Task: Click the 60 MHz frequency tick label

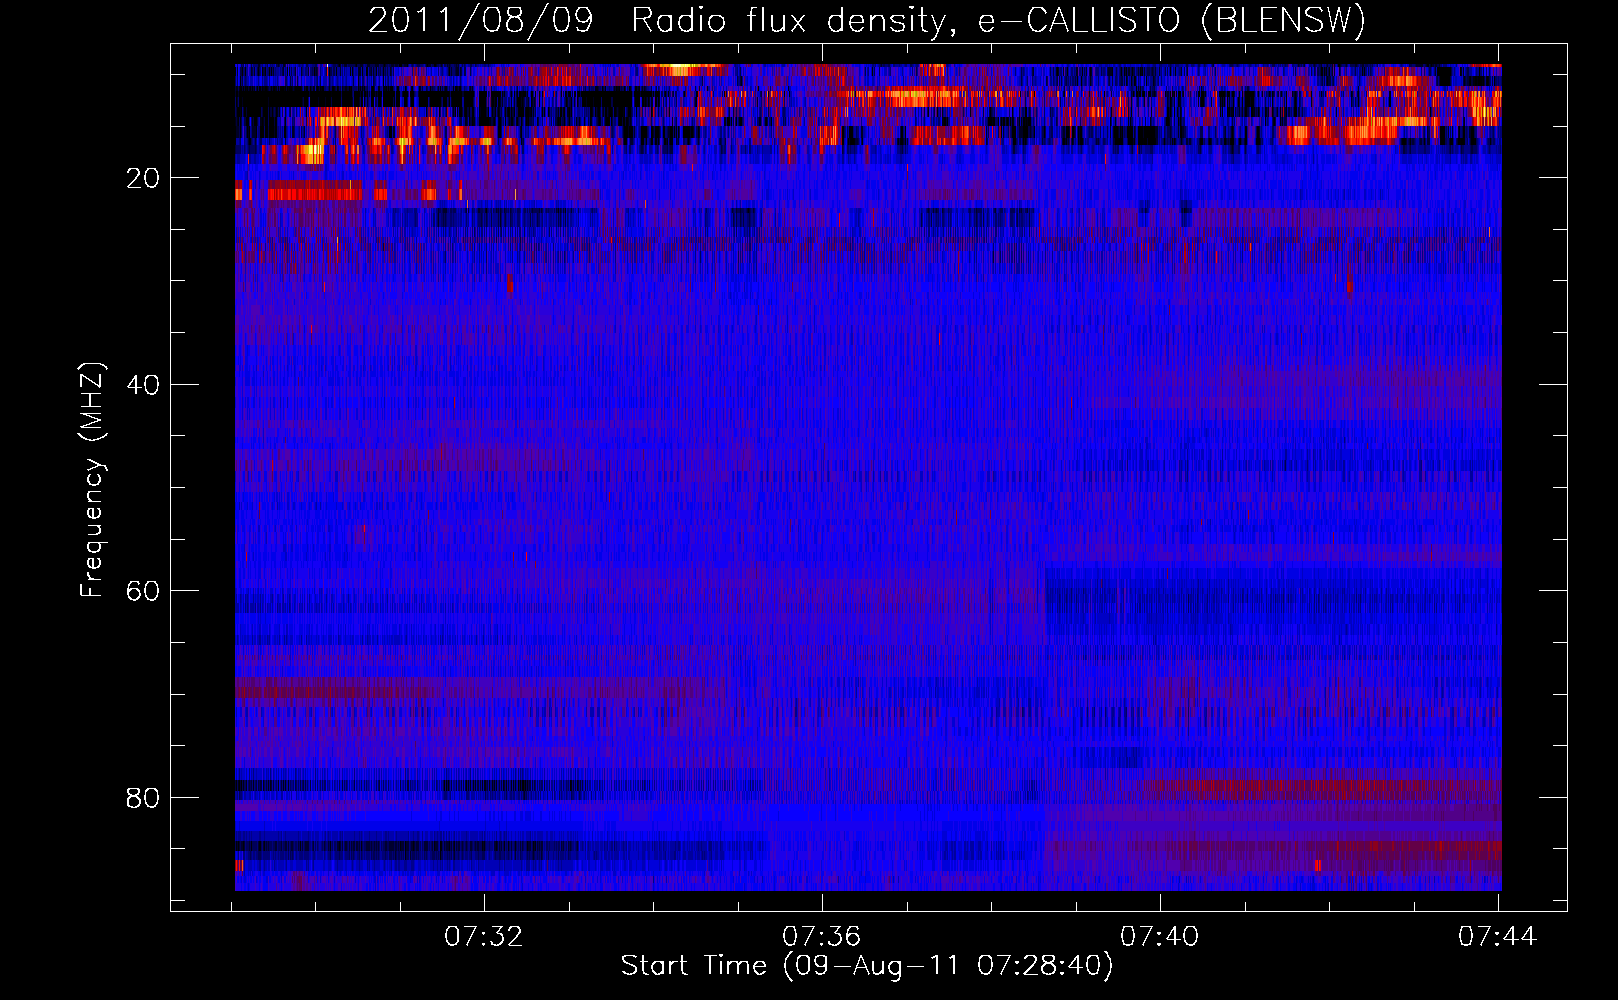Action: 144,591
